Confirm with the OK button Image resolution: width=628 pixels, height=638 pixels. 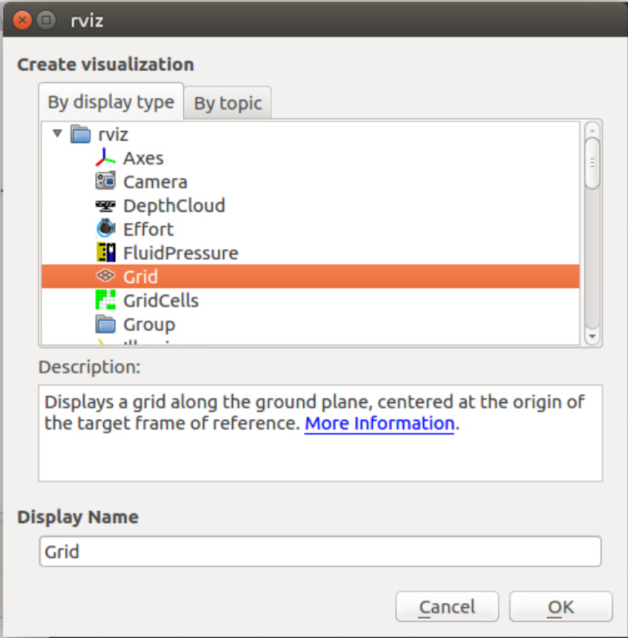point(560,607)
